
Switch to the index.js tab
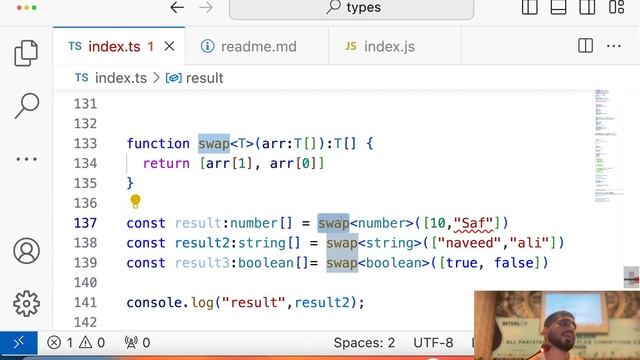(x=394, y=46)
